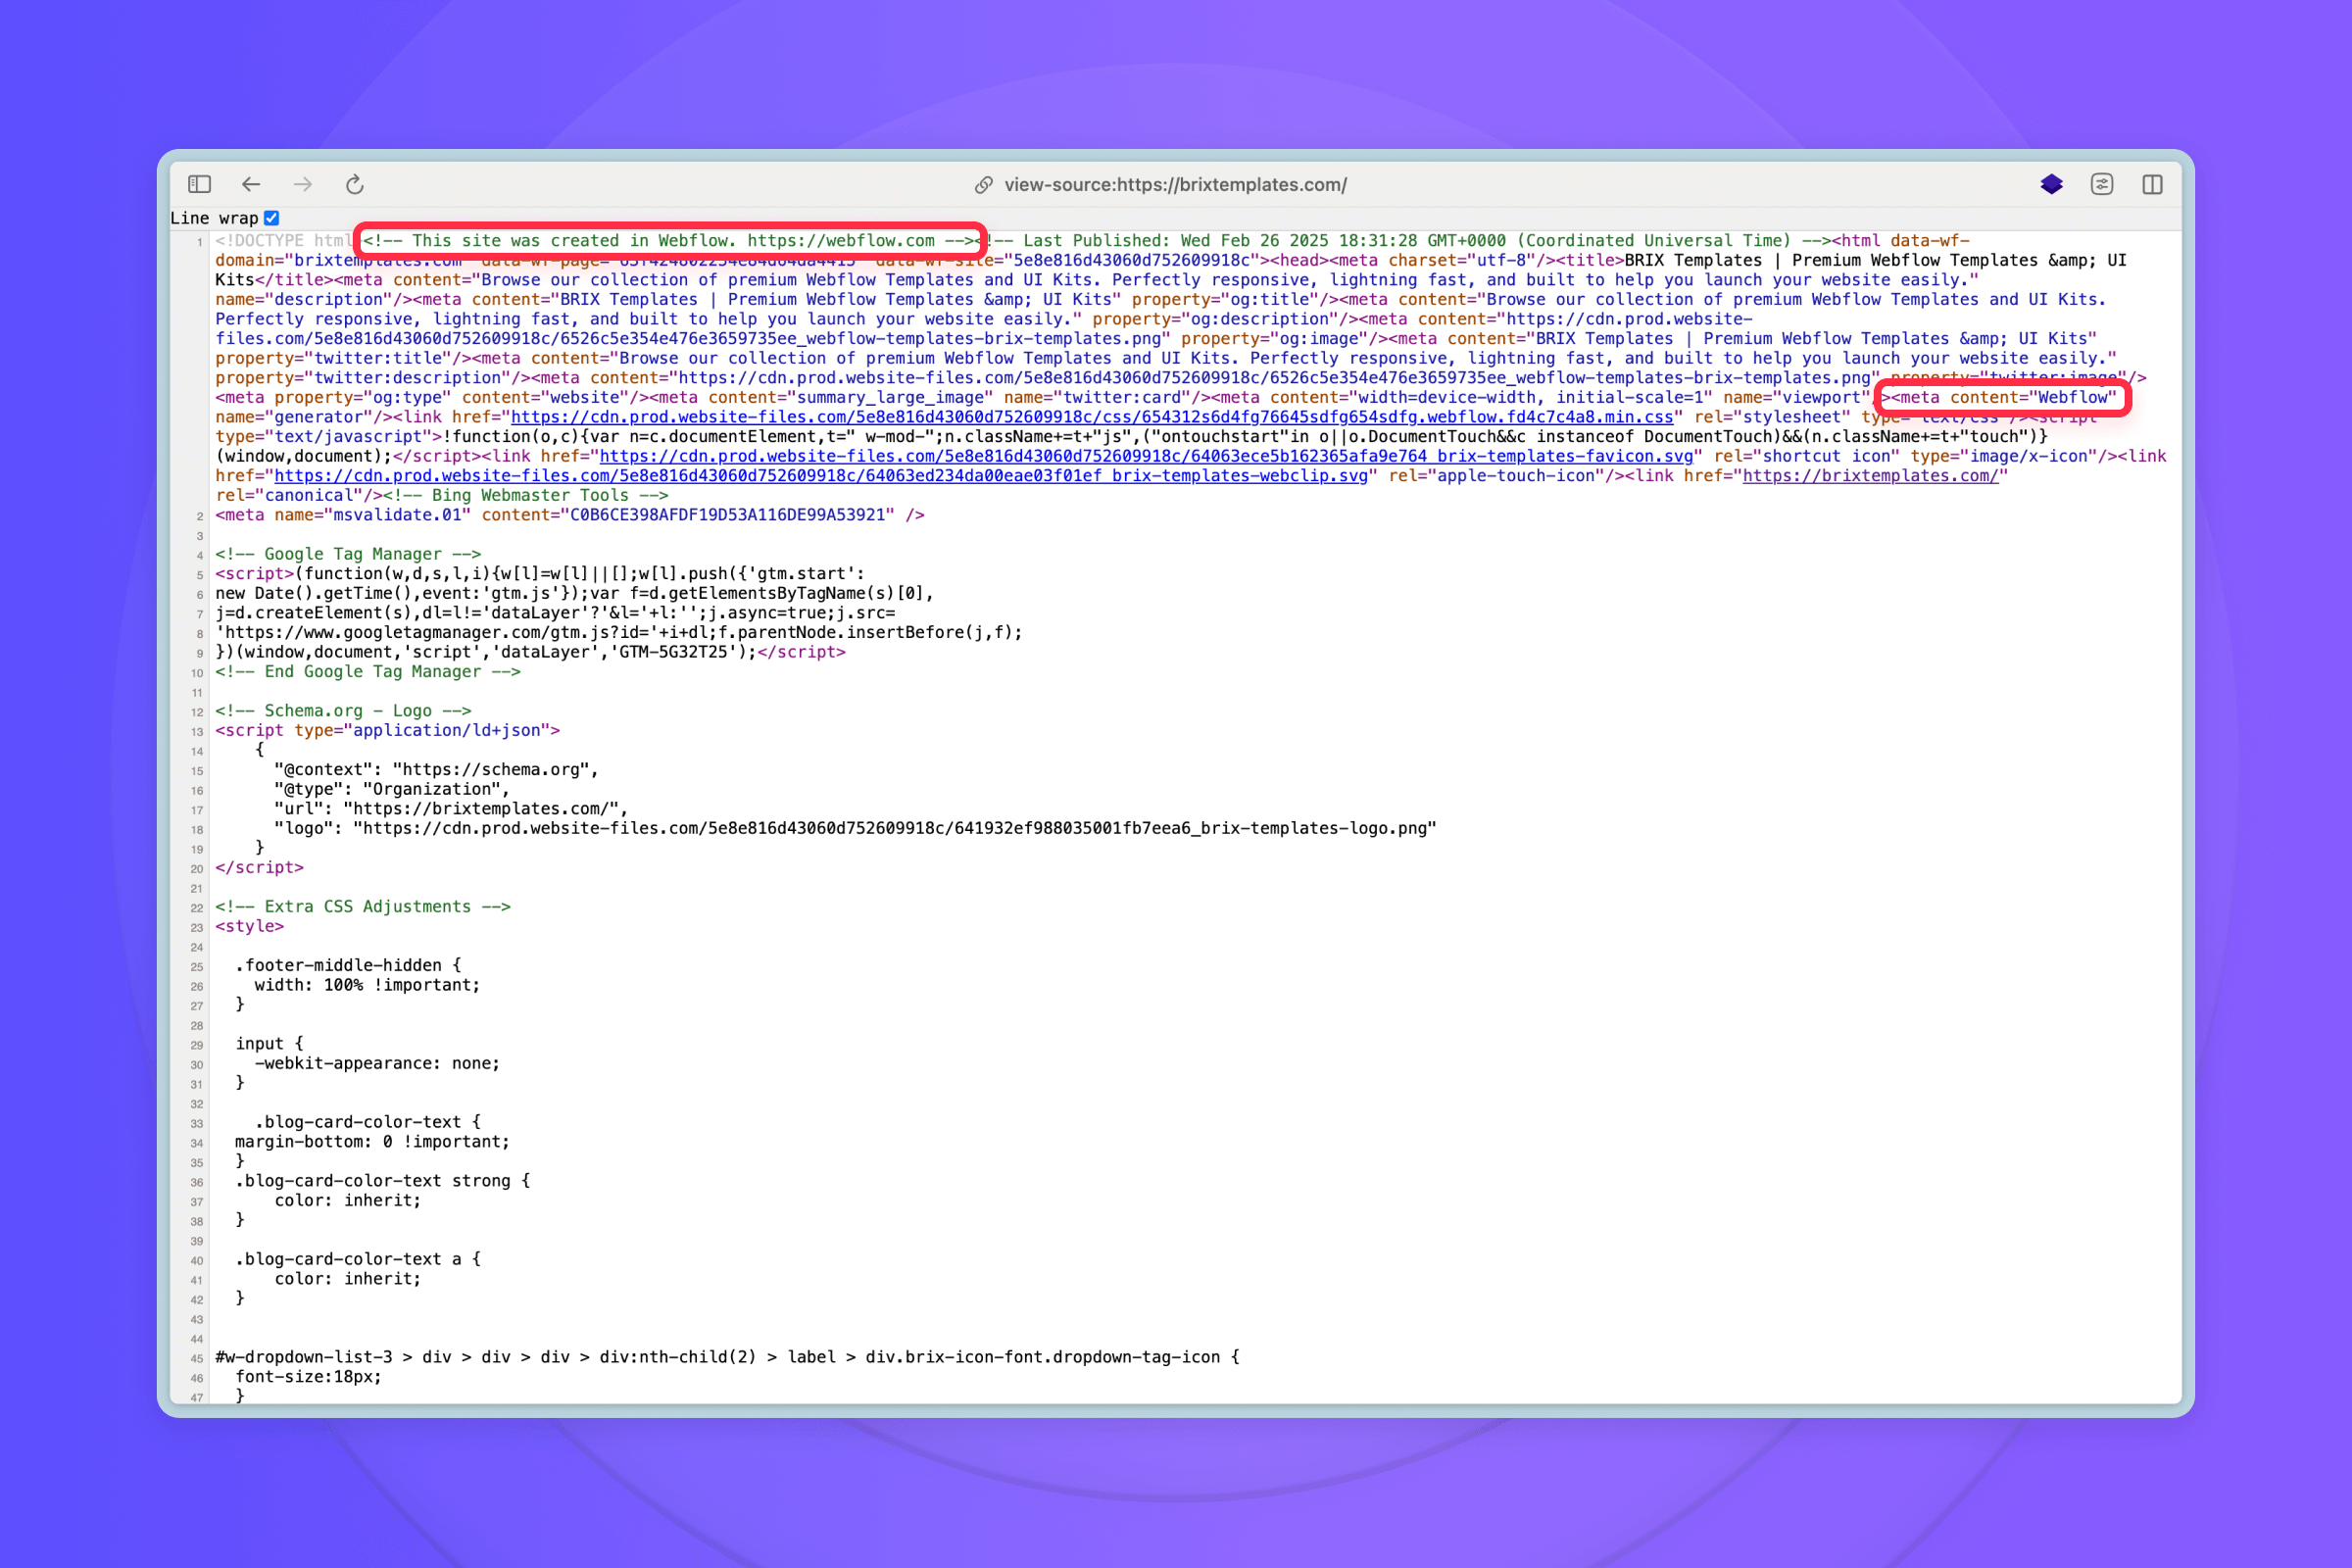Click line number 13 in the gutter
This screenshot has height=1568, width=2352.
click(x=197, y=732)
